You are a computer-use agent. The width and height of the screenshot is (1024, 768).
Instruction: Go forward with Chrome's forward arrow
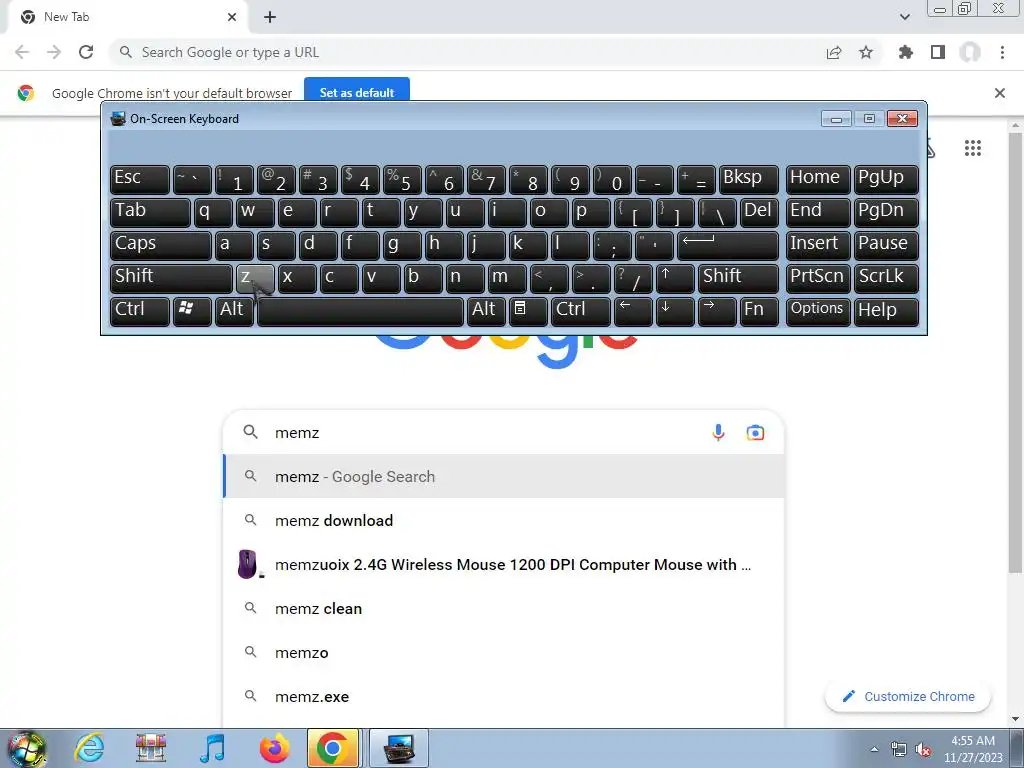pyautogui.click(x=54, y=52)
